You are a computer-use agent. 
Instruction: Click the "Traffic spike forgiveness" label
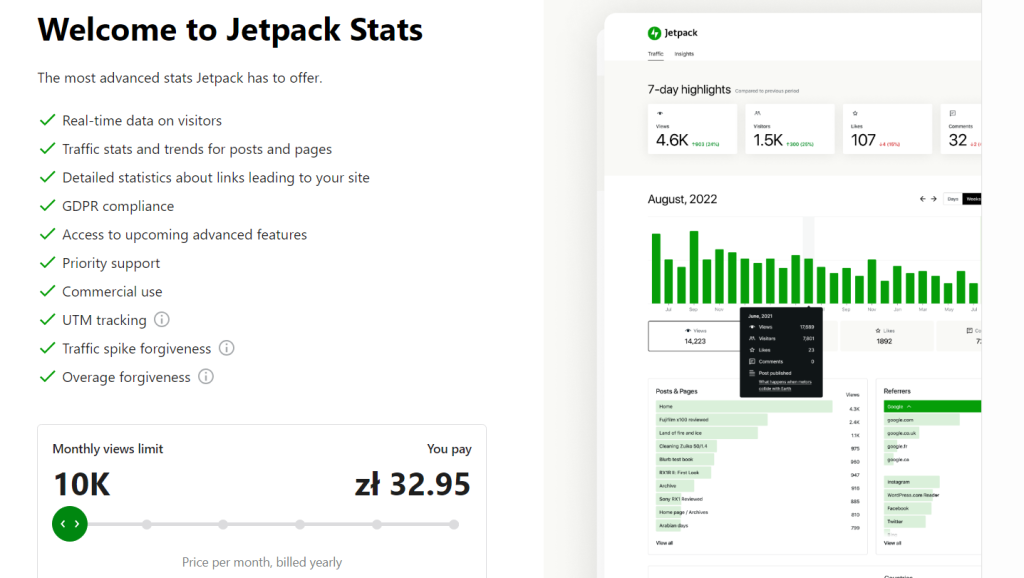click(136, 349)
